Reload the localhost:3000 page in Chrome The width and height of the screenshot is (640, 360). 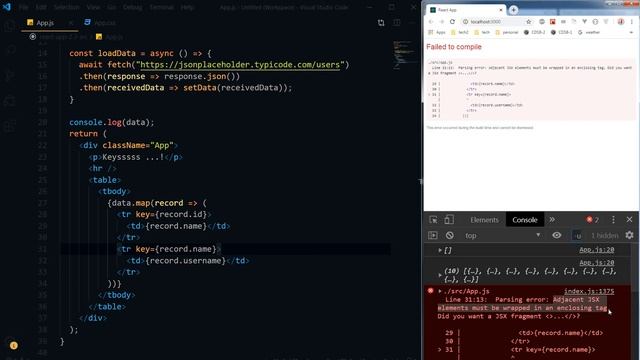click(452, 22)
